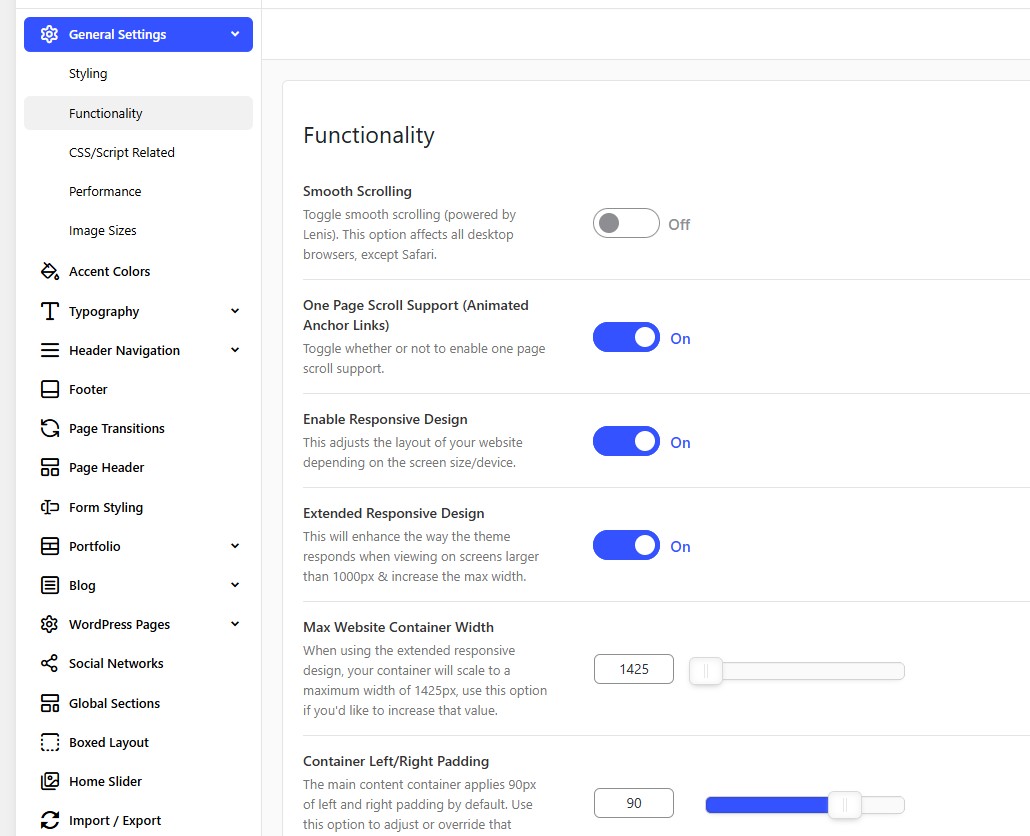Click the Boxed Layout dashed square icon
This screenshot has height=836, width=1030.
pyautogui.click(x=49, y=742)
